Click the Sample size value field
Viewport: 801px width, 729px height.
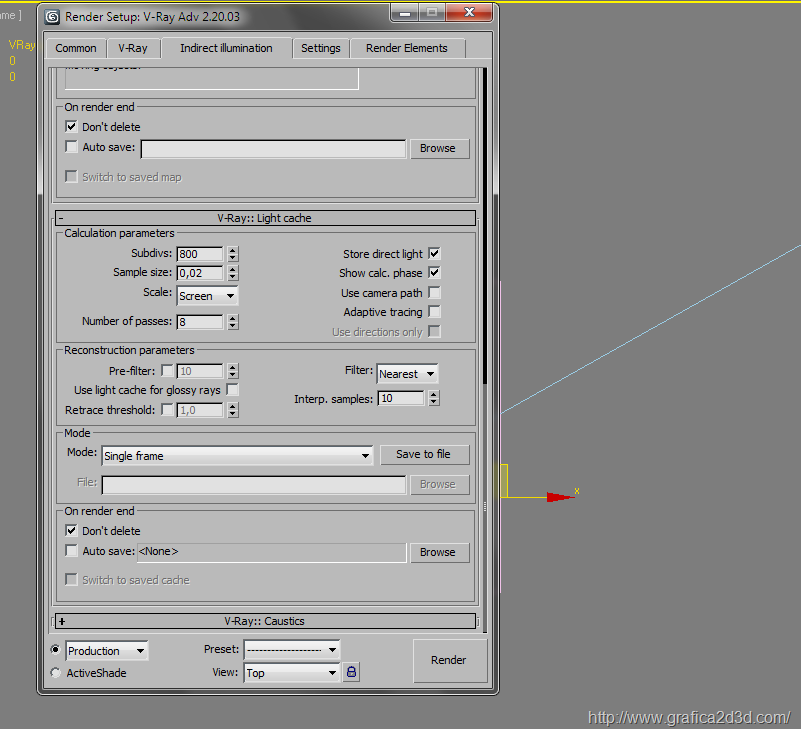pyautogui.click(x=200, y=273)
